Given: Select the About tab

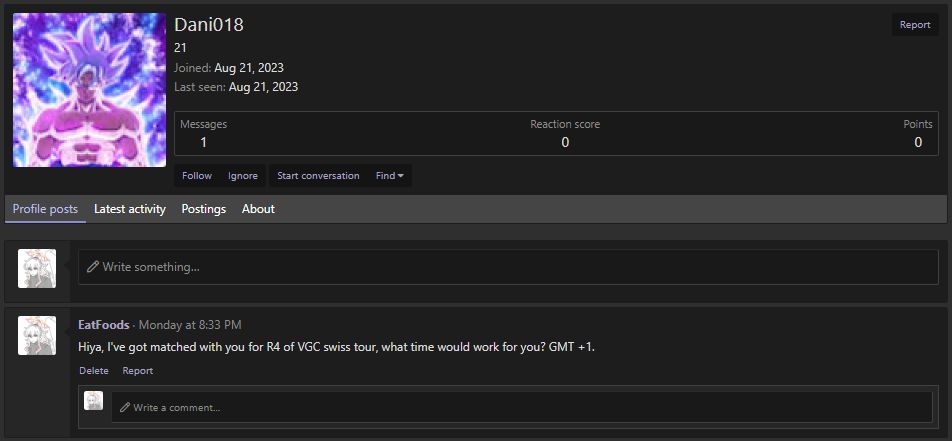Looking at the screenshot, I should [x=259, y=209].
